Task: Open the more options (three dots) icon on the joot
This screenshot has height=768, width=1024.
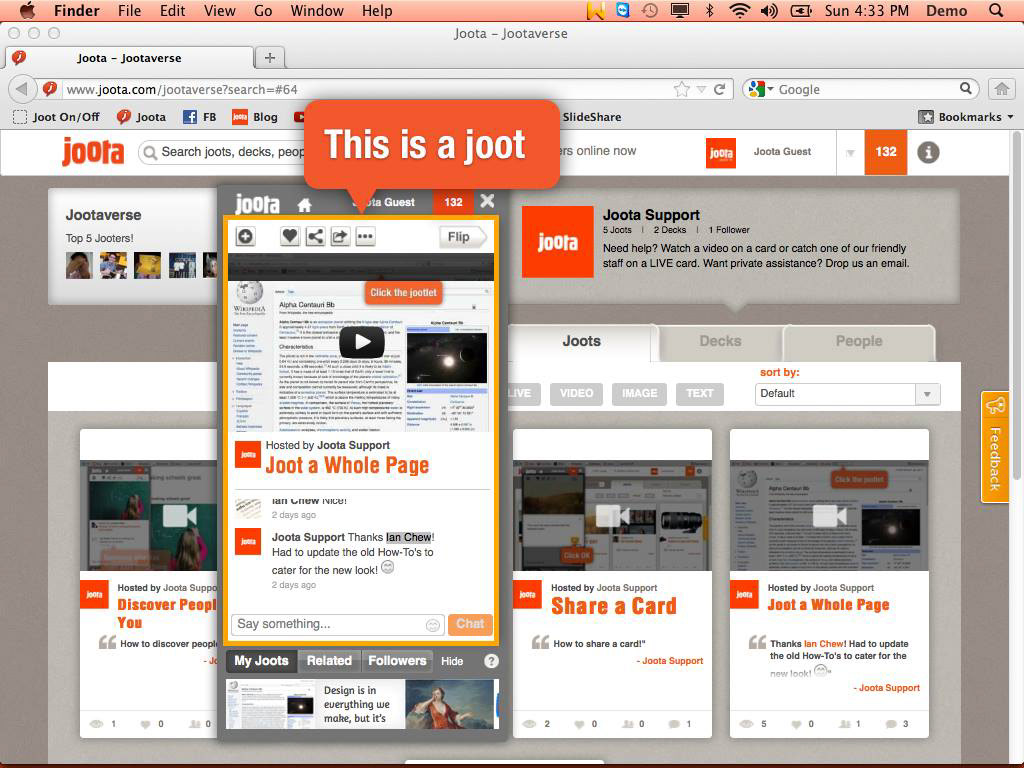Action: [366, 236]
